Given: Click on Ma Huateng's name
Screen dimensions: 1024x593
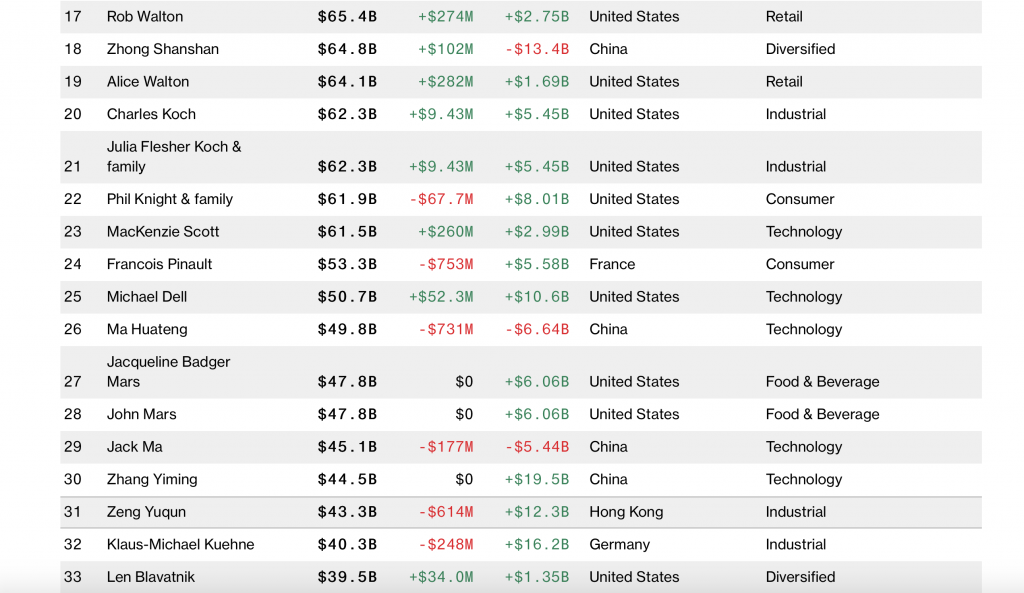Looking at the screenshot, I should click(x=147, y=329).
